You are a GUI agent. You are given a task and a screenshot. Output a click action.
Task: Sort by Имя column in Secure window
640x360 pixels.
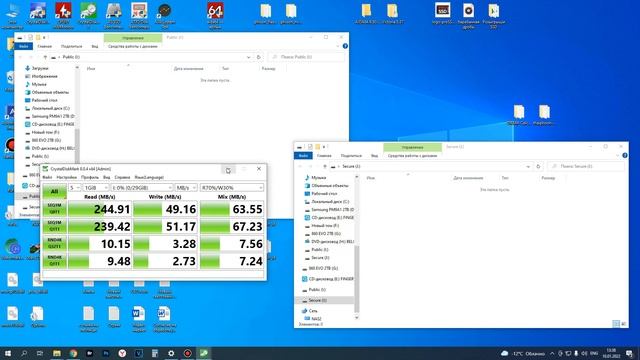click(371, 178)
